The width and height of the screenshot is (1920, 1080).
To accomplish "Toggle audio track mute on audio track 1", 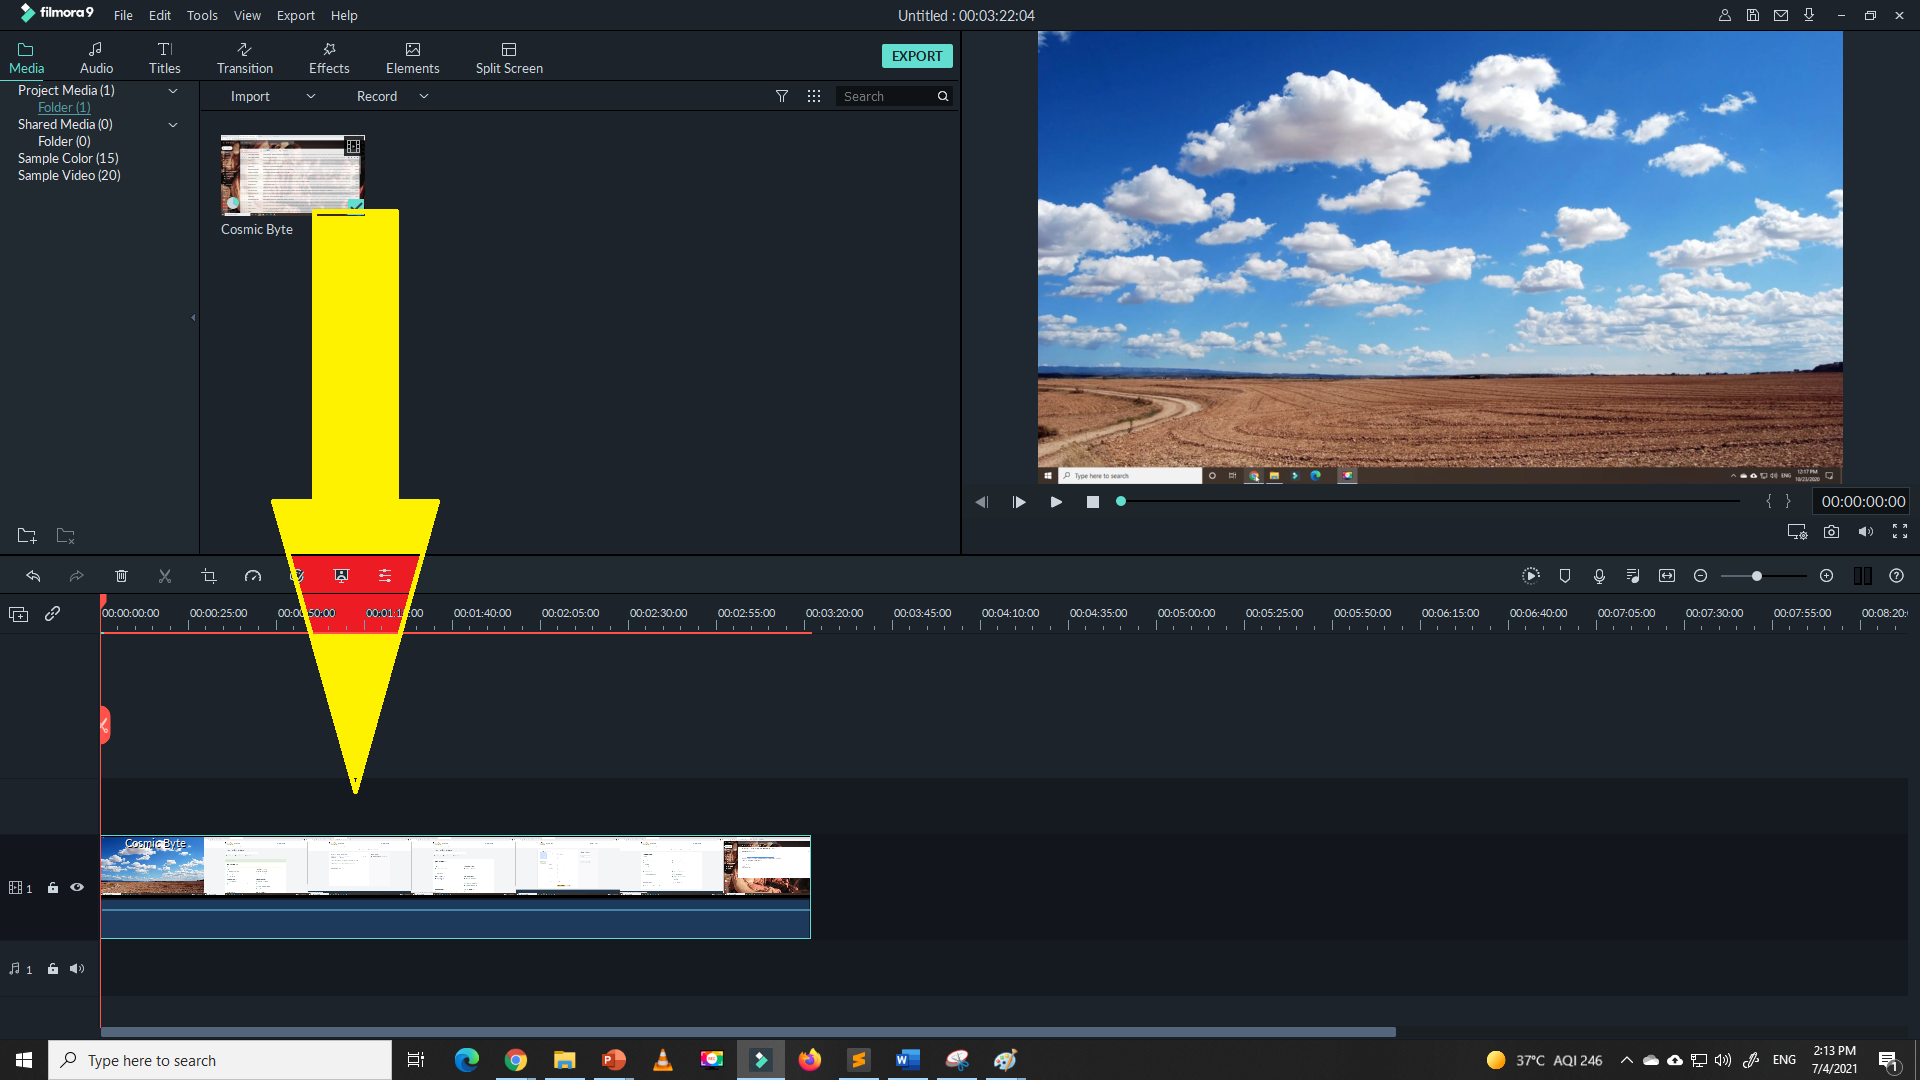I will click(76, 968).
